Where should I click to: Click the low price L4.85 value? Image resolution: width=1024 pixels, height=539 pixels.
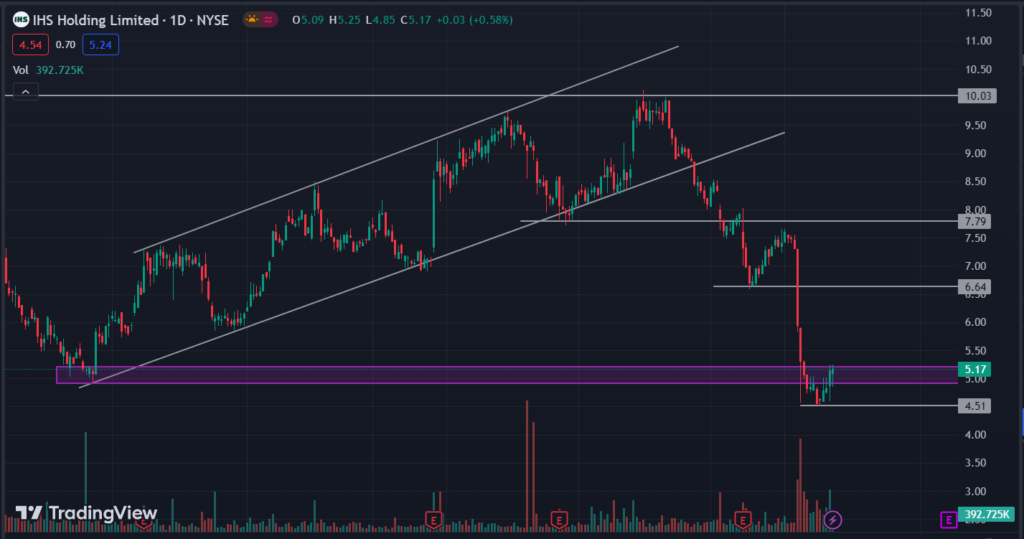tap(380, 20)
